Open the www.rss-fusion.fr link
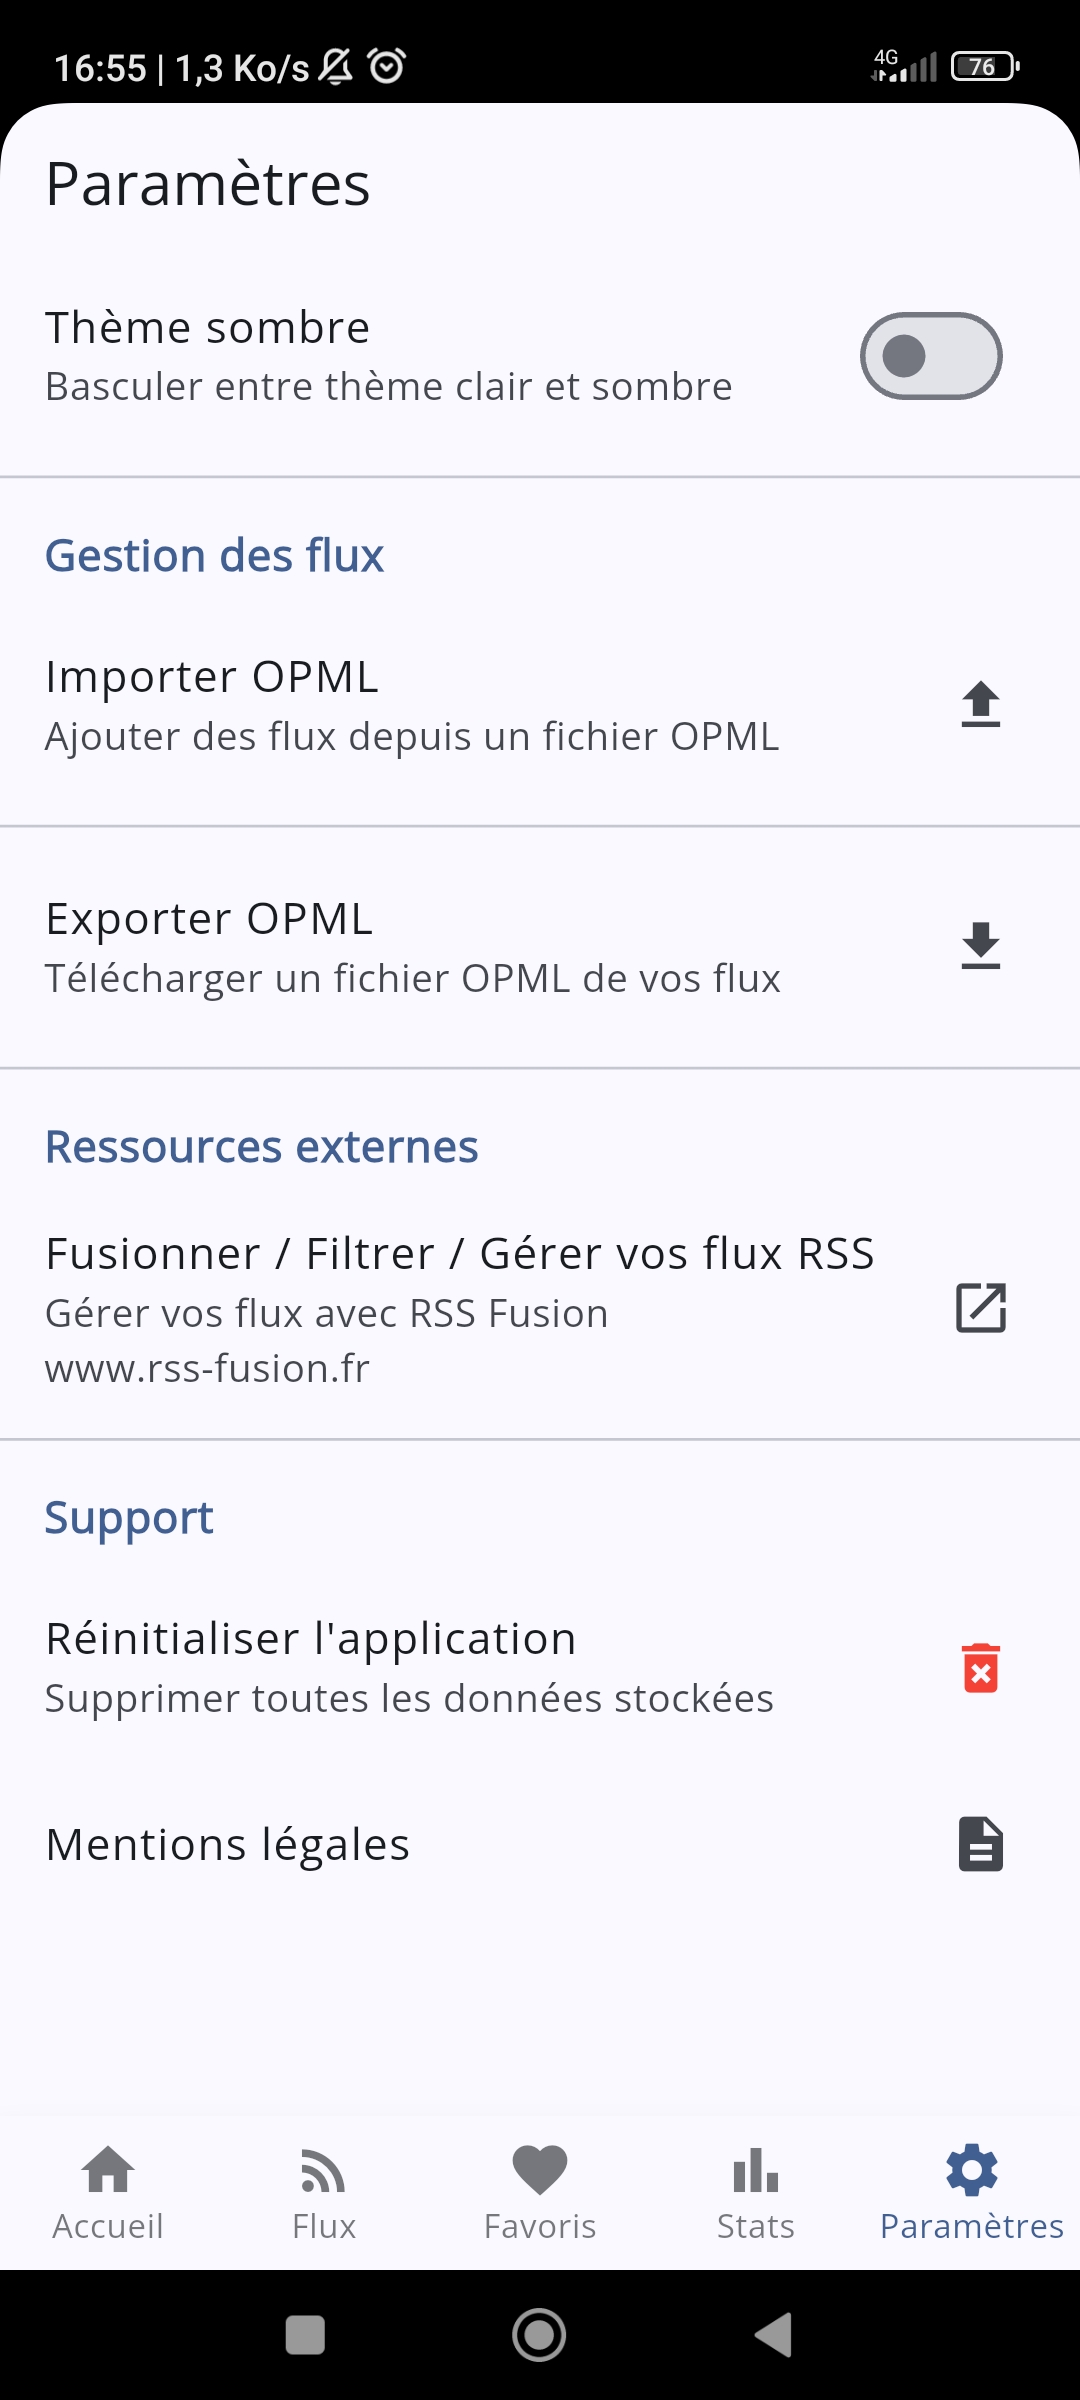Image resolution: width=1080 pixels, height=2400 pixels. (x=207, y=1368)
